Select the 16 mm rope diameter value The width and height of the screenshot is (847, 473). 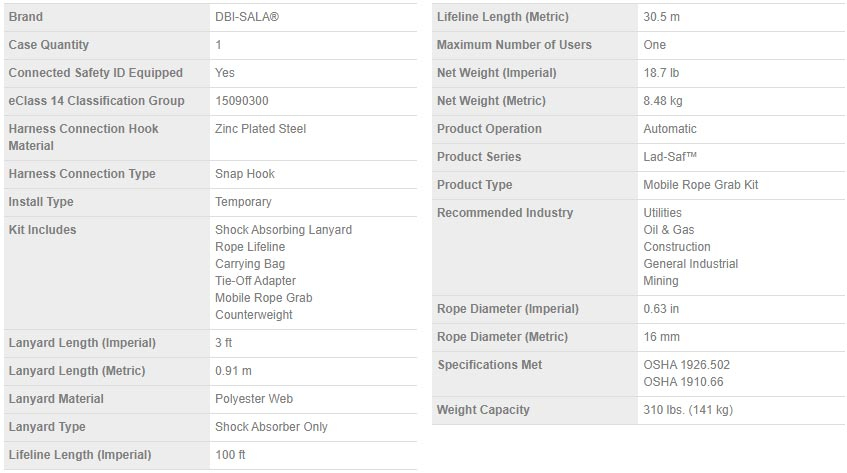click(x=662, y=337)
